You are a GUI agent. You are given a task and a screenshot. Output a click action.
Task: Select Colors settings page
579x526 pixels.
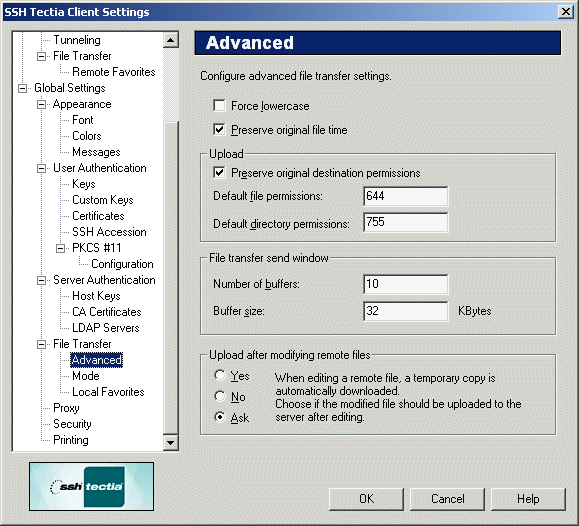(x=87, y=136)
